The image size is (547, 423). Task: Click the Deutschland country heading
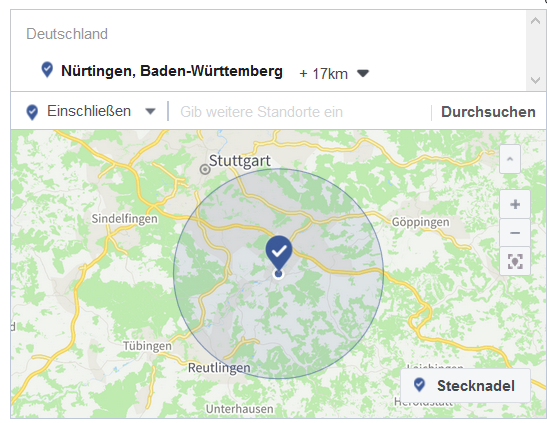pos(67,34)
